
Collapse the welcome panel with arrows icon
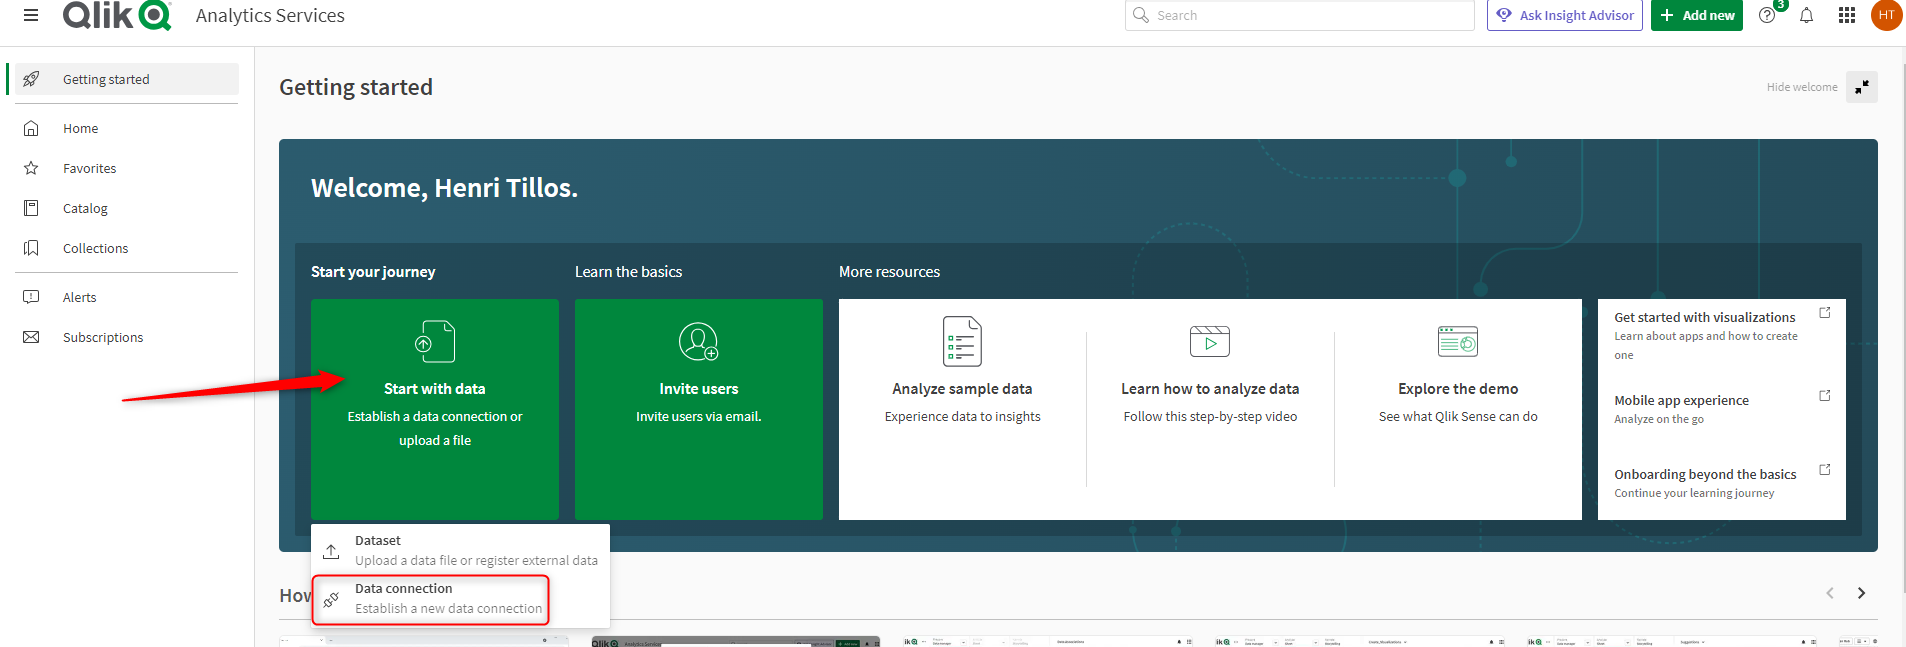tap(1861, 87)
